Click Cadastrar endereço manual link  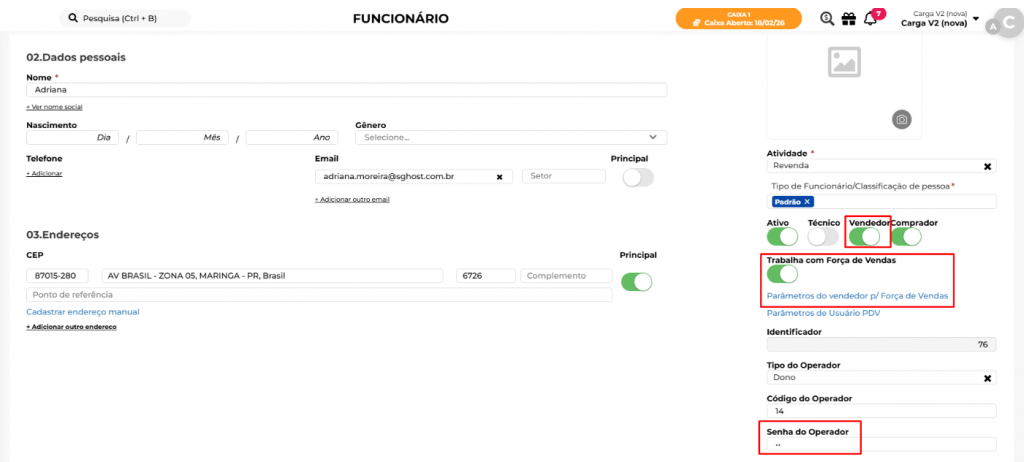pyautogui.click(x=83, y=312)
